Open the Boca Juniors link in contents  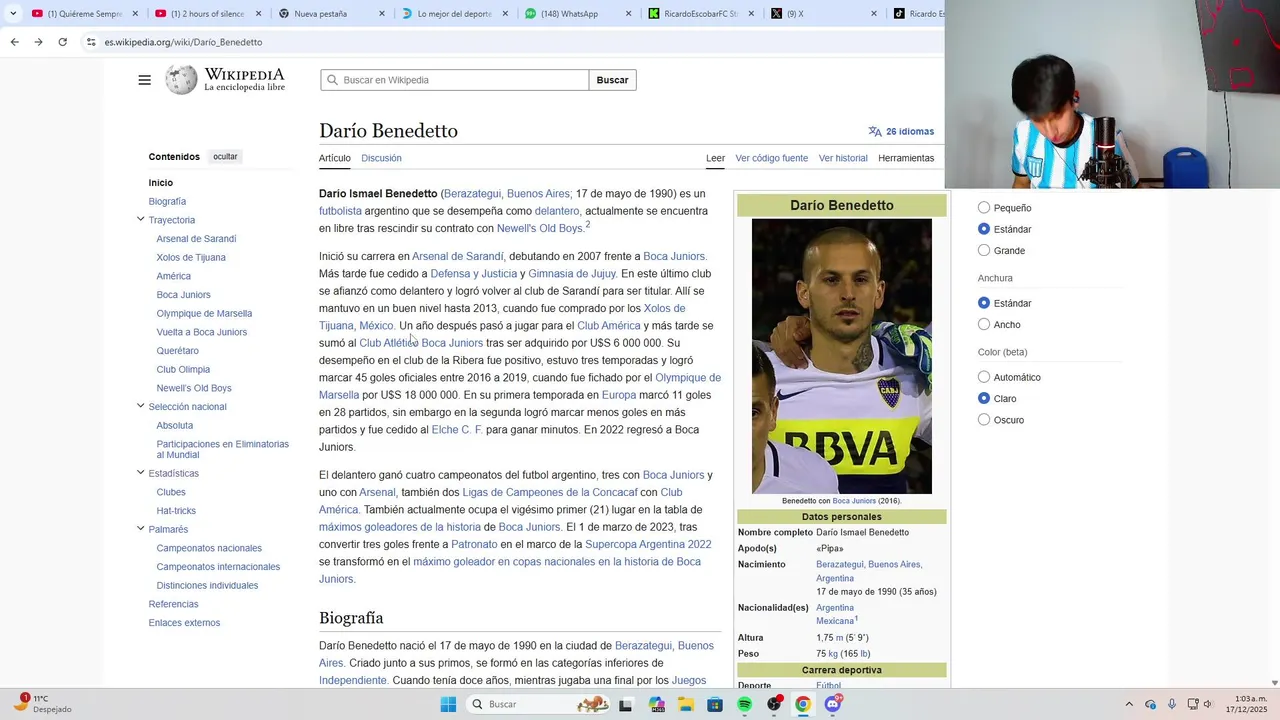tap(183, 295)
